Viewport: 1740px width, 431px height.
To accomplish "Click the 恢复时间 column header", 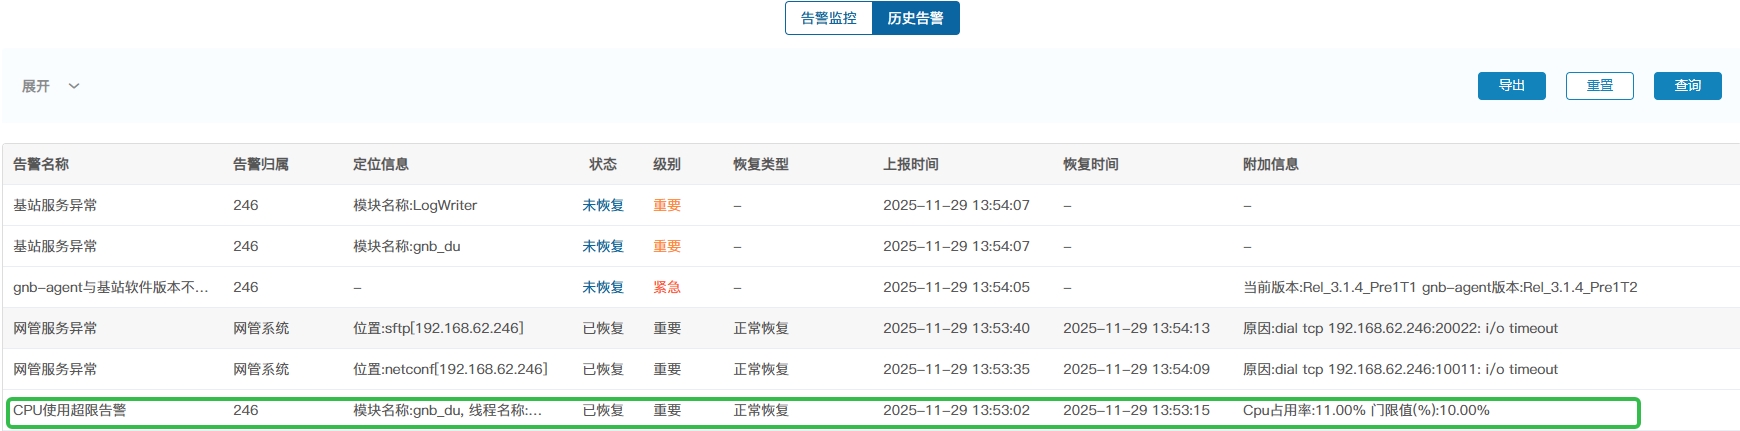I will (x=1090, y=164).
